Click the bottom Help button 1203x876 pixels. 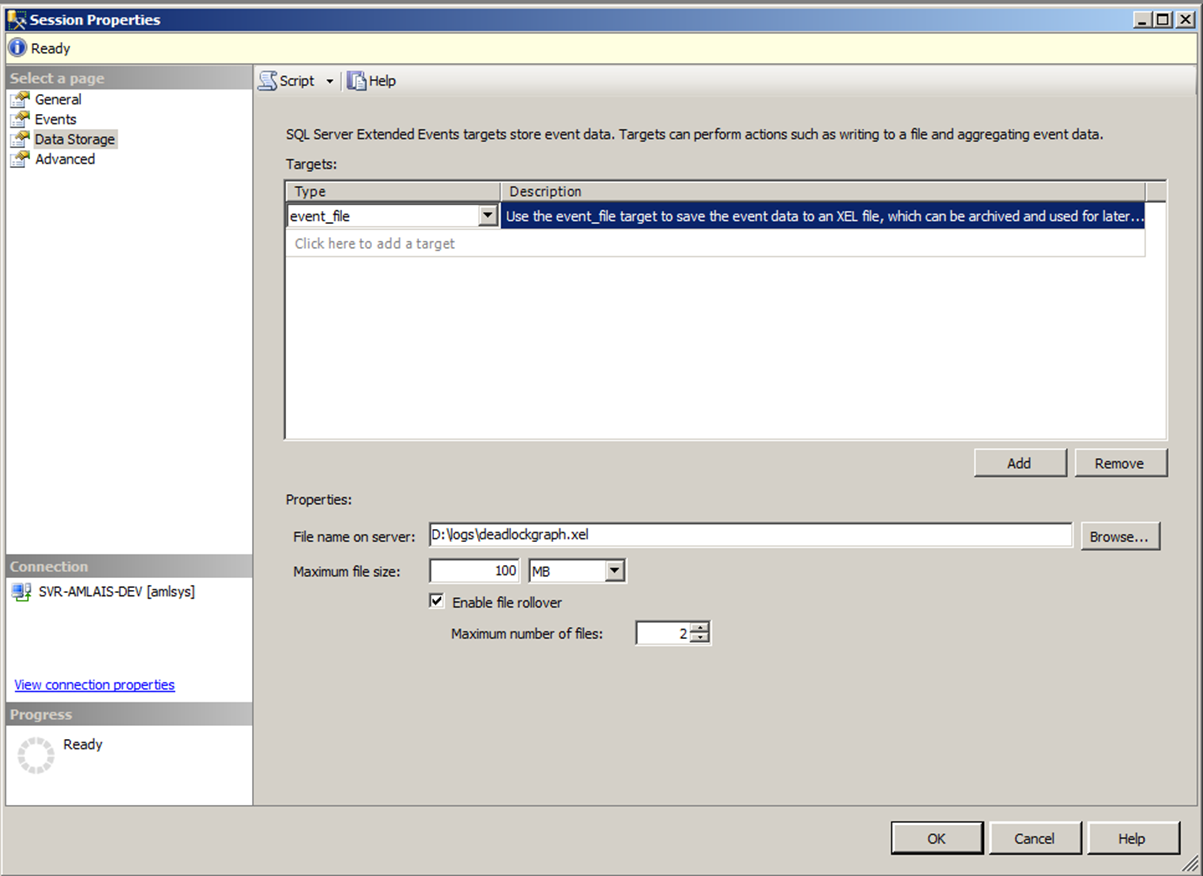click(1132, 839)
